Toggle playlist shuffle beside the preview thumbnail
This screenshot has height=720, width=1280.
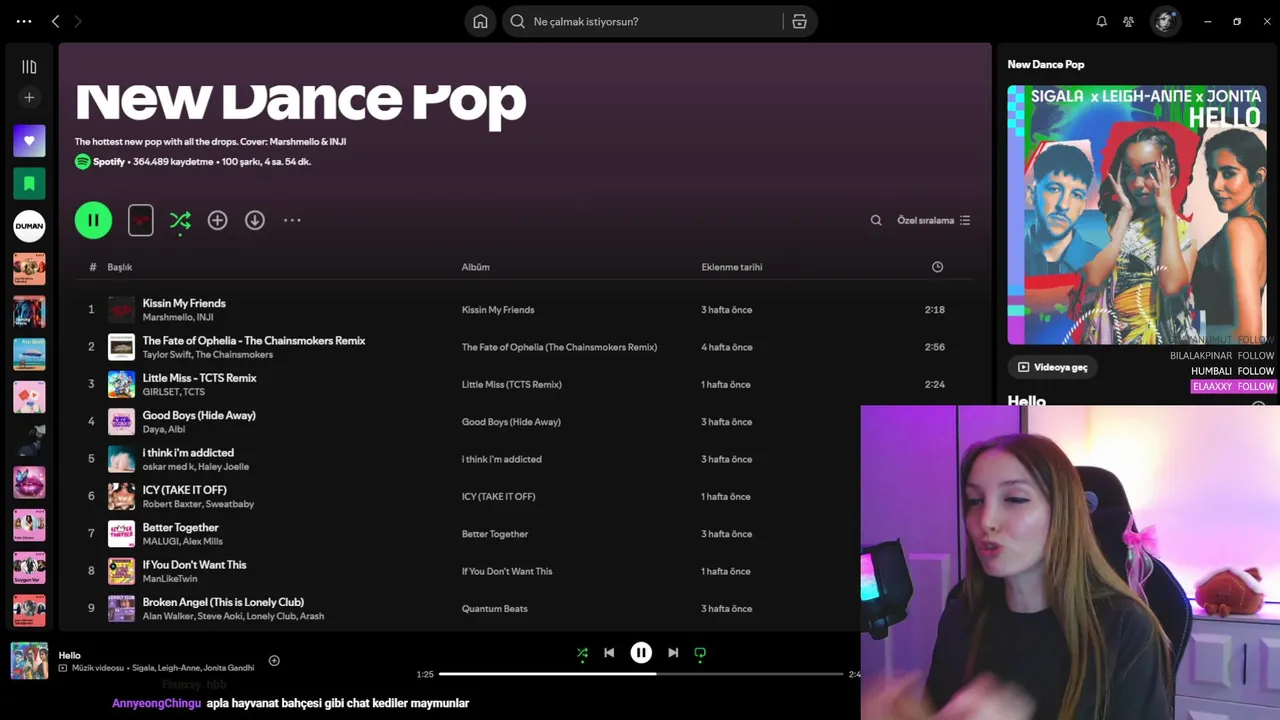tap(180, 220)
